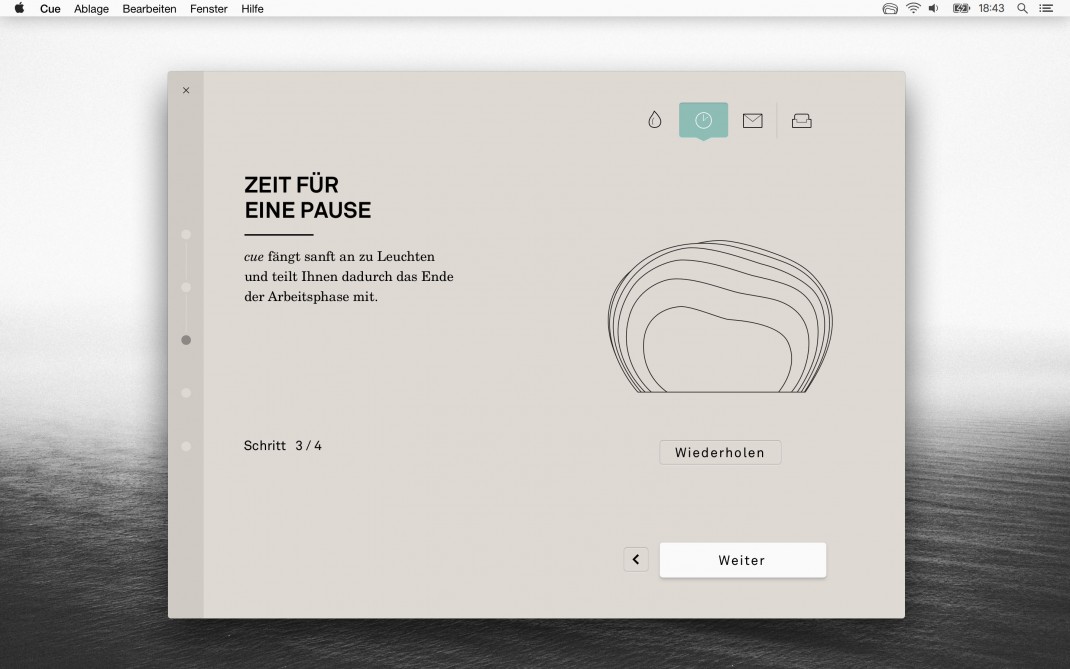Go back with the left chevron button
The width and height of the screenshot is (1070, 669).
coord(636,560)
